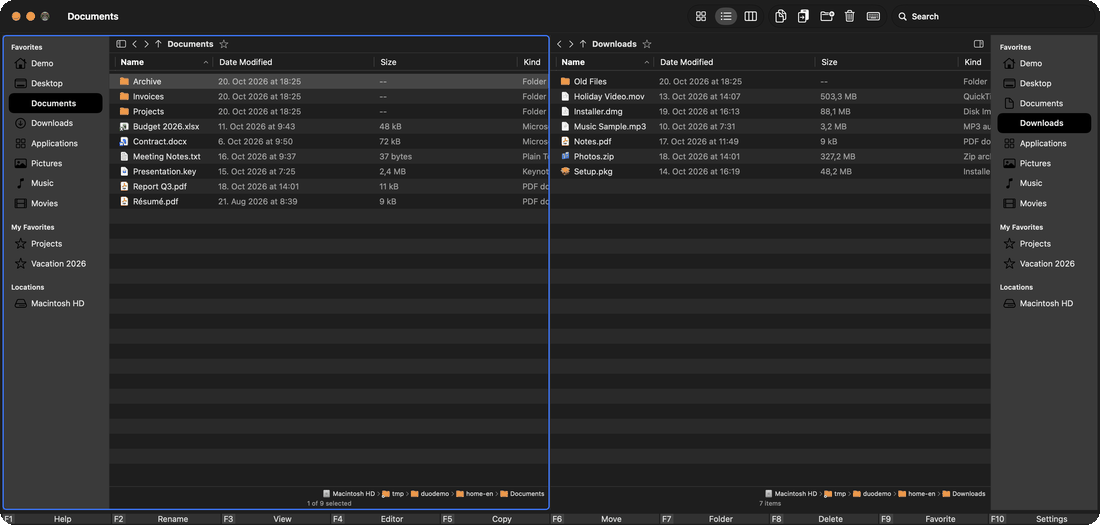Select the Projects folder row in Documents list

[329, 111]
